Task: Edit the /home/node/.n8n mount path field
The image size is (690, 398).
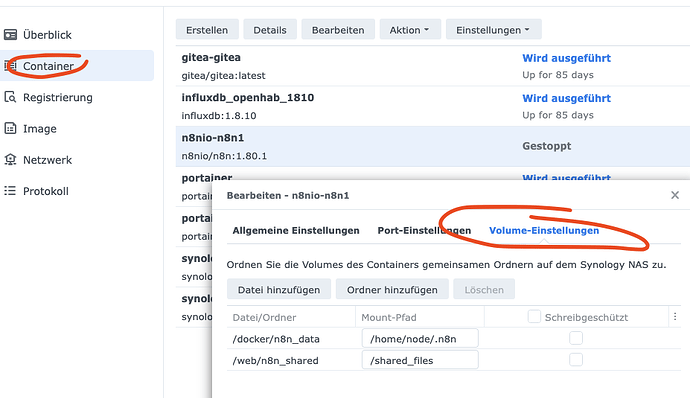Action: point(420,339)
